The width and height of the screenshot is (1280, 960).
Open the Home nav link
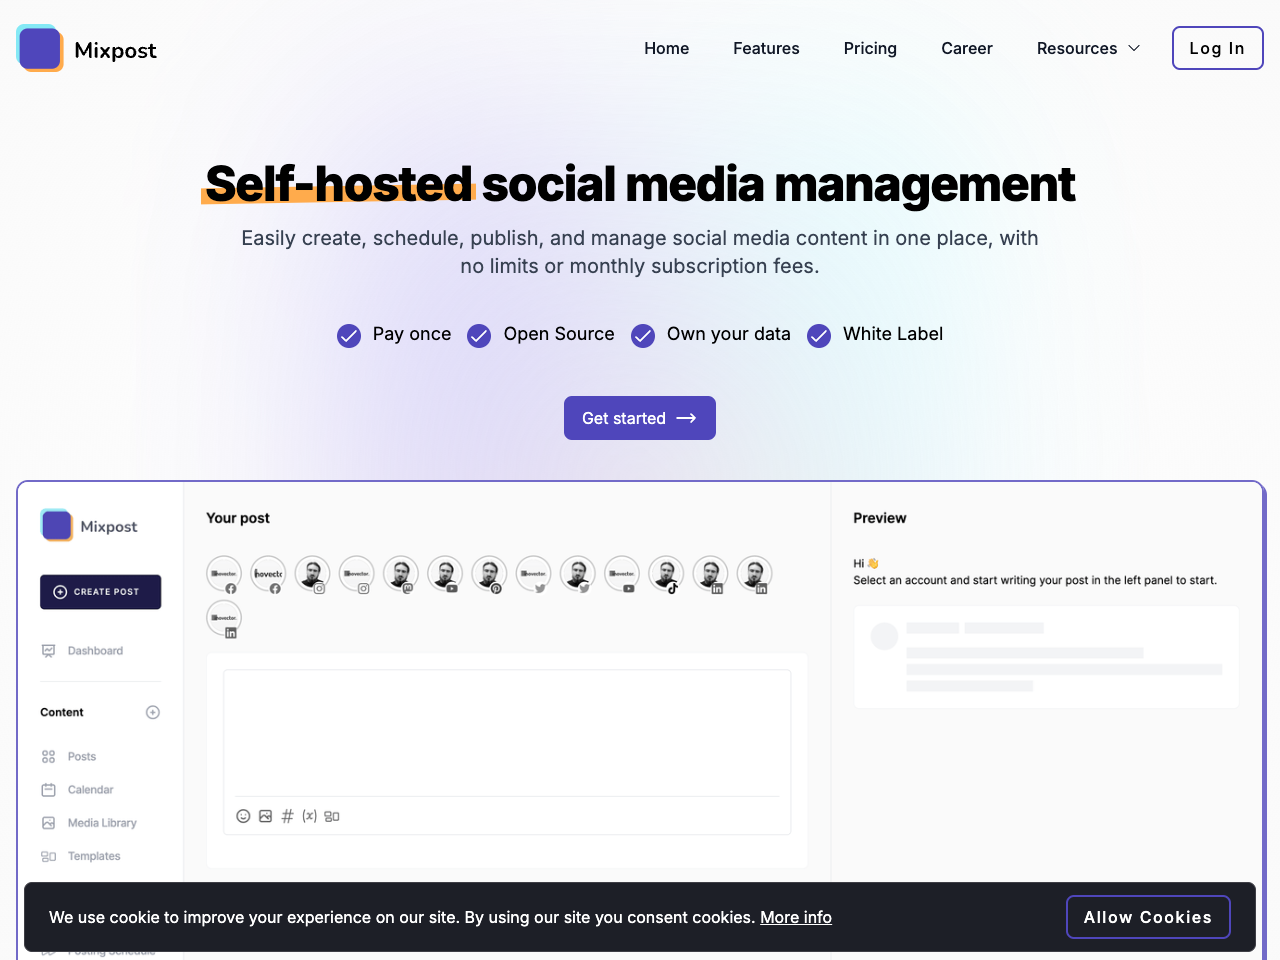click(666, 48)
